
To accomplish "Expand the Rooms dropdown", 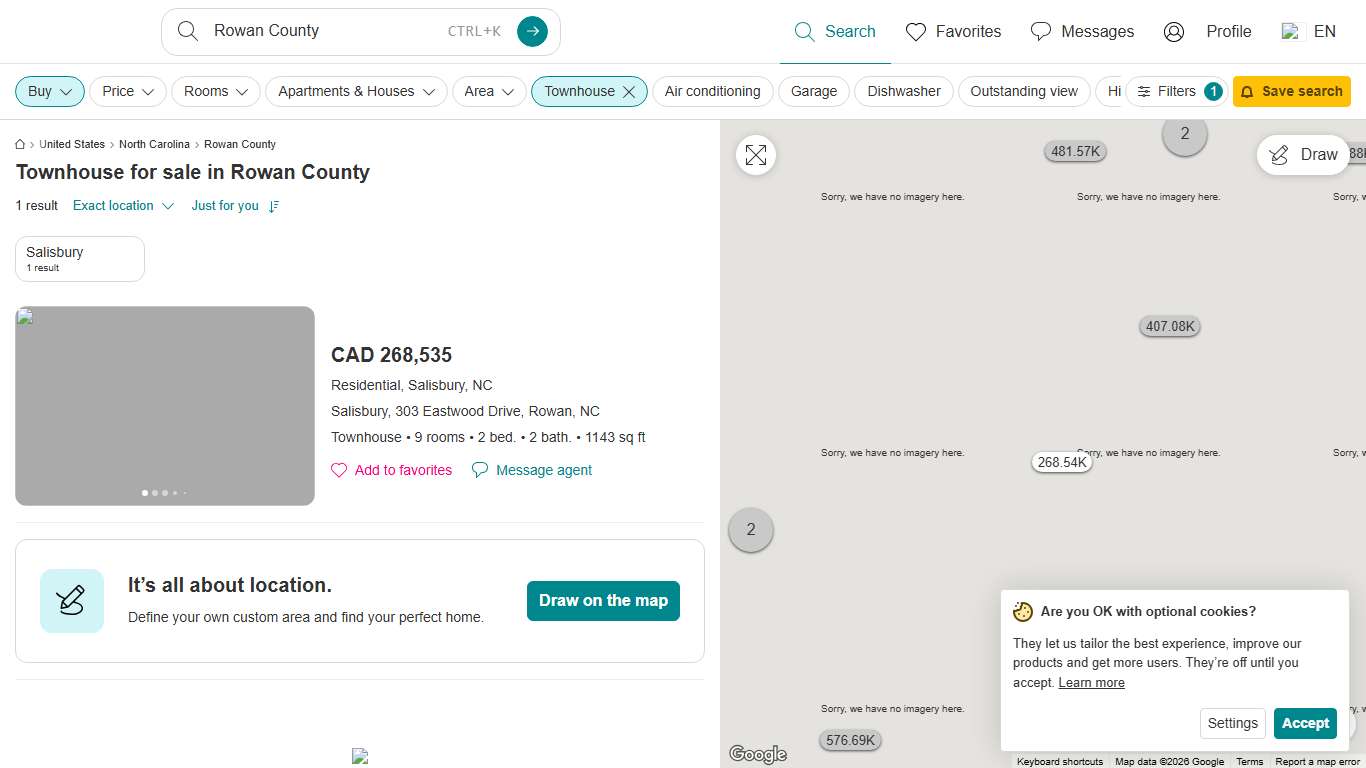I will pos(216,91).
